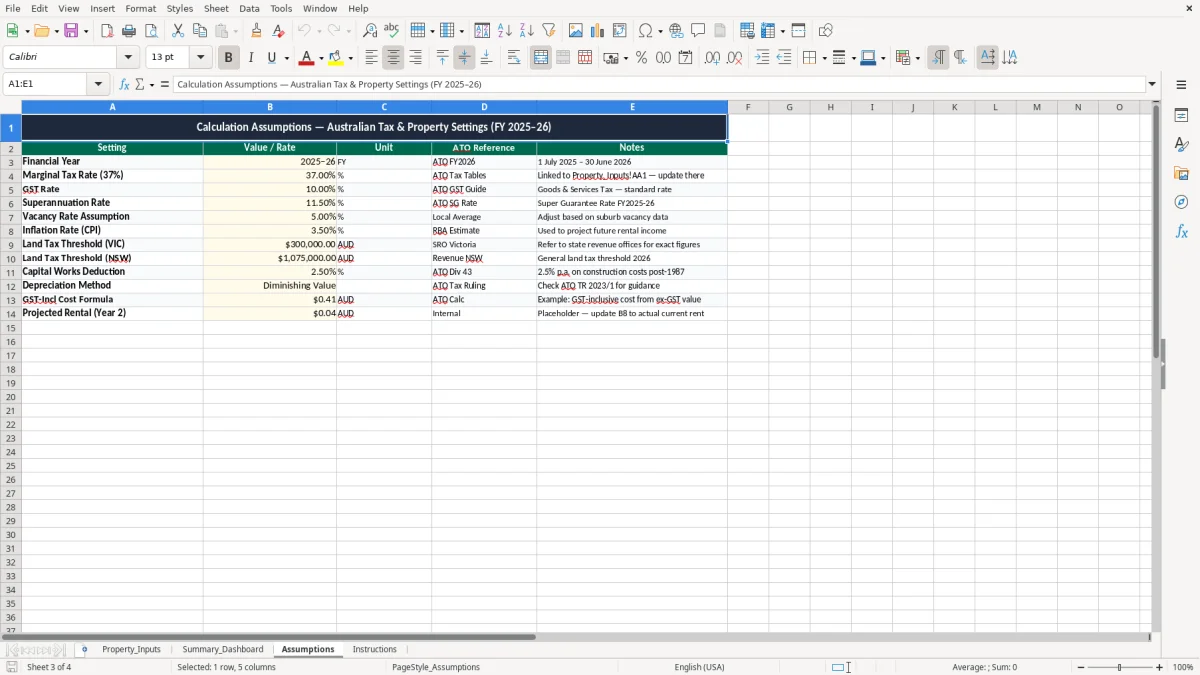Insert a hyperlink via toolbar icon
Screen dimensions: 1200x675
tap(676, 31)
